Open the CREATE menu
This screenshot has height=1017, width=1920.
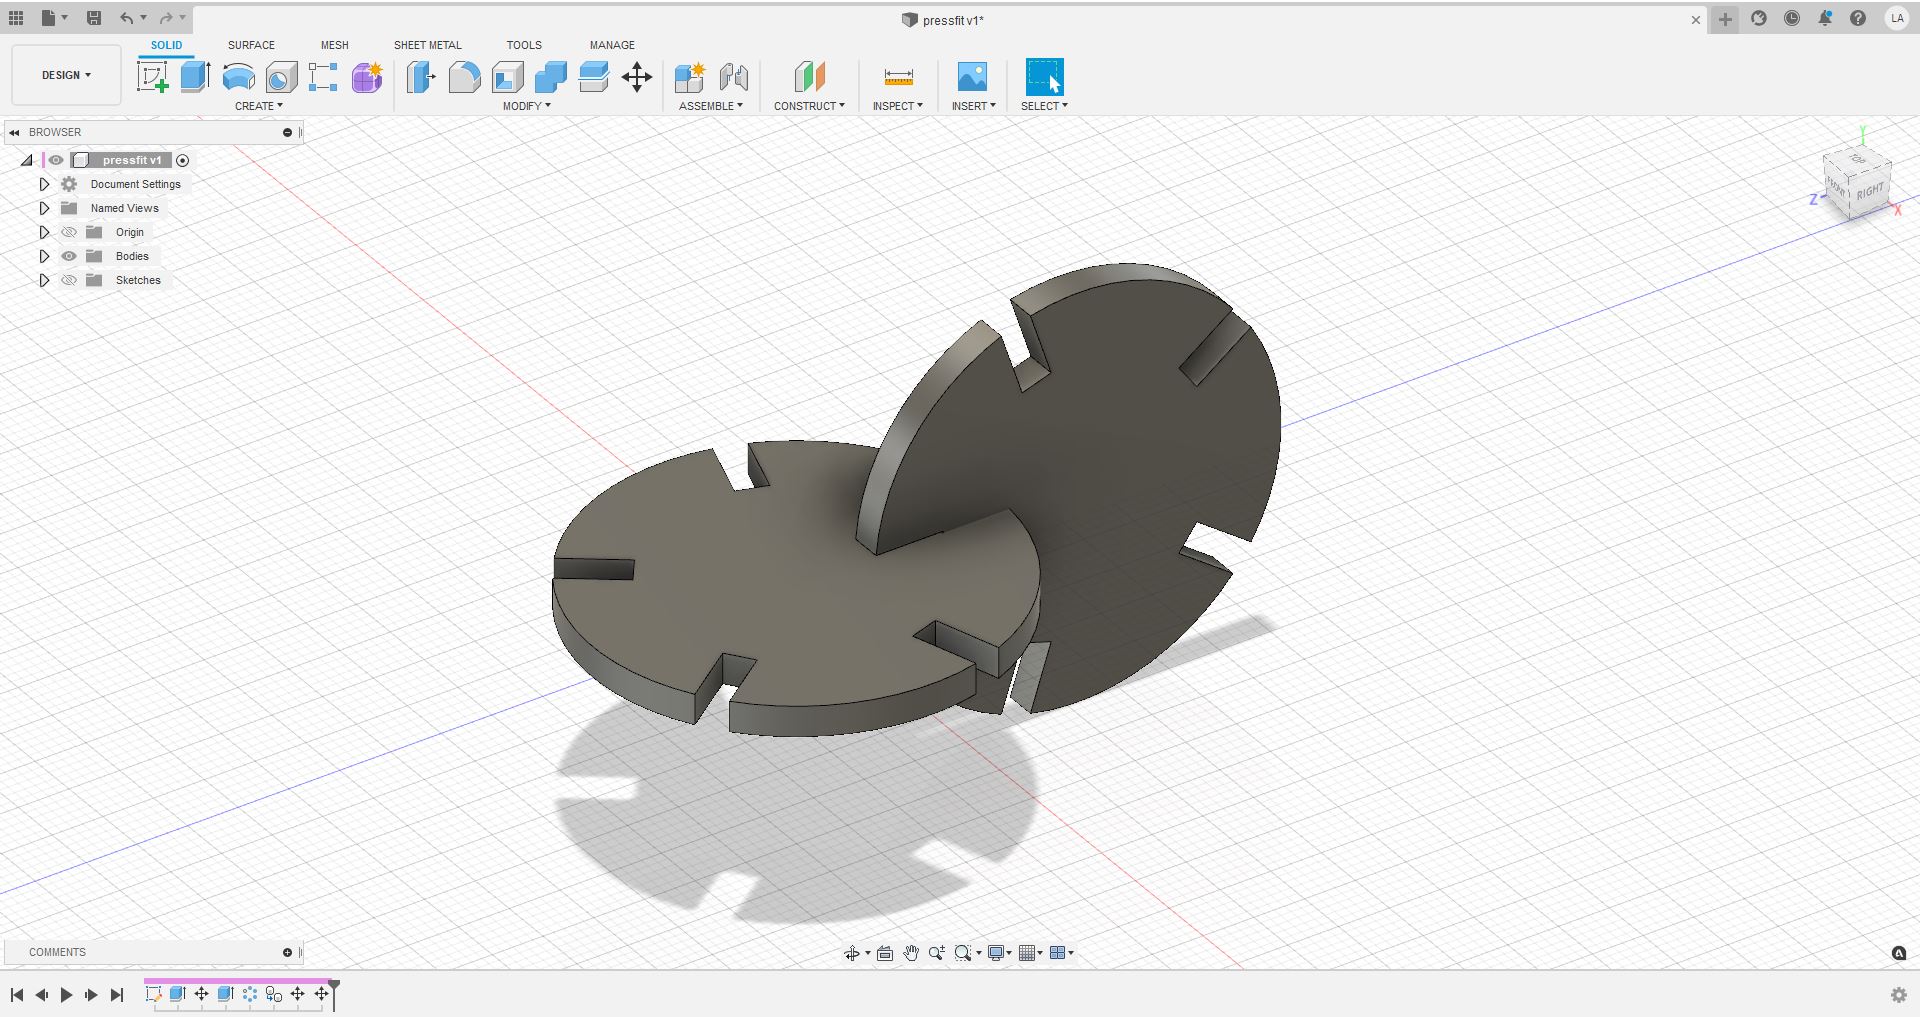(x=259, y=106)
